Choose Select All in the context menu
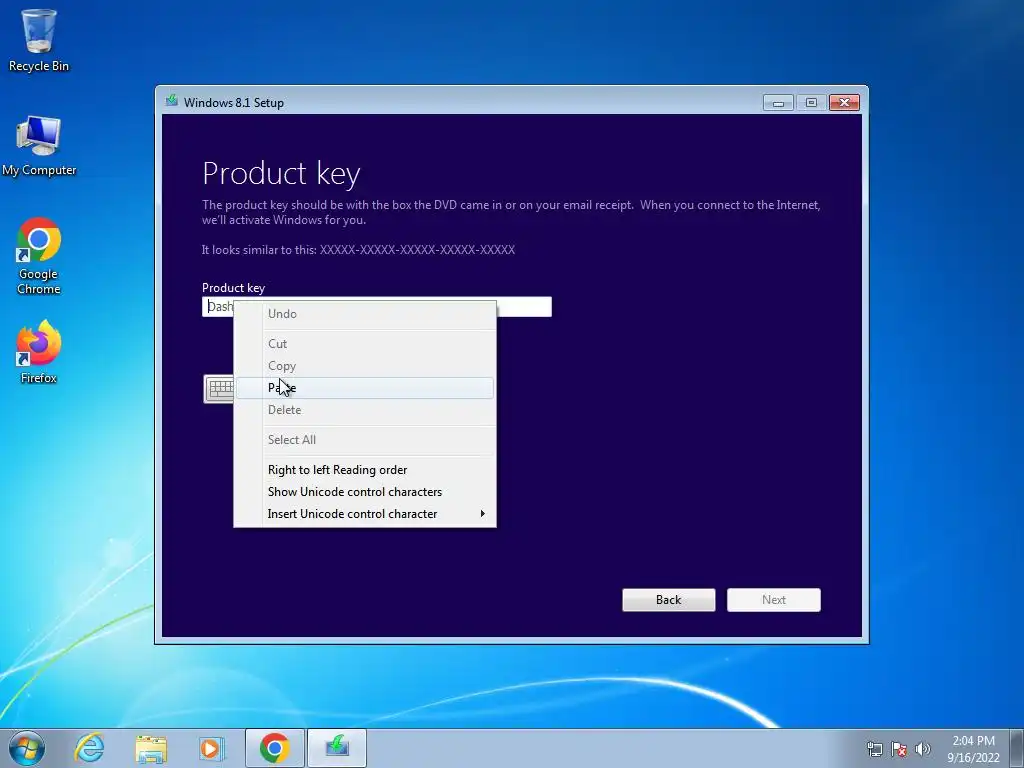1024x768 pixels. click(x=364, y=440)
